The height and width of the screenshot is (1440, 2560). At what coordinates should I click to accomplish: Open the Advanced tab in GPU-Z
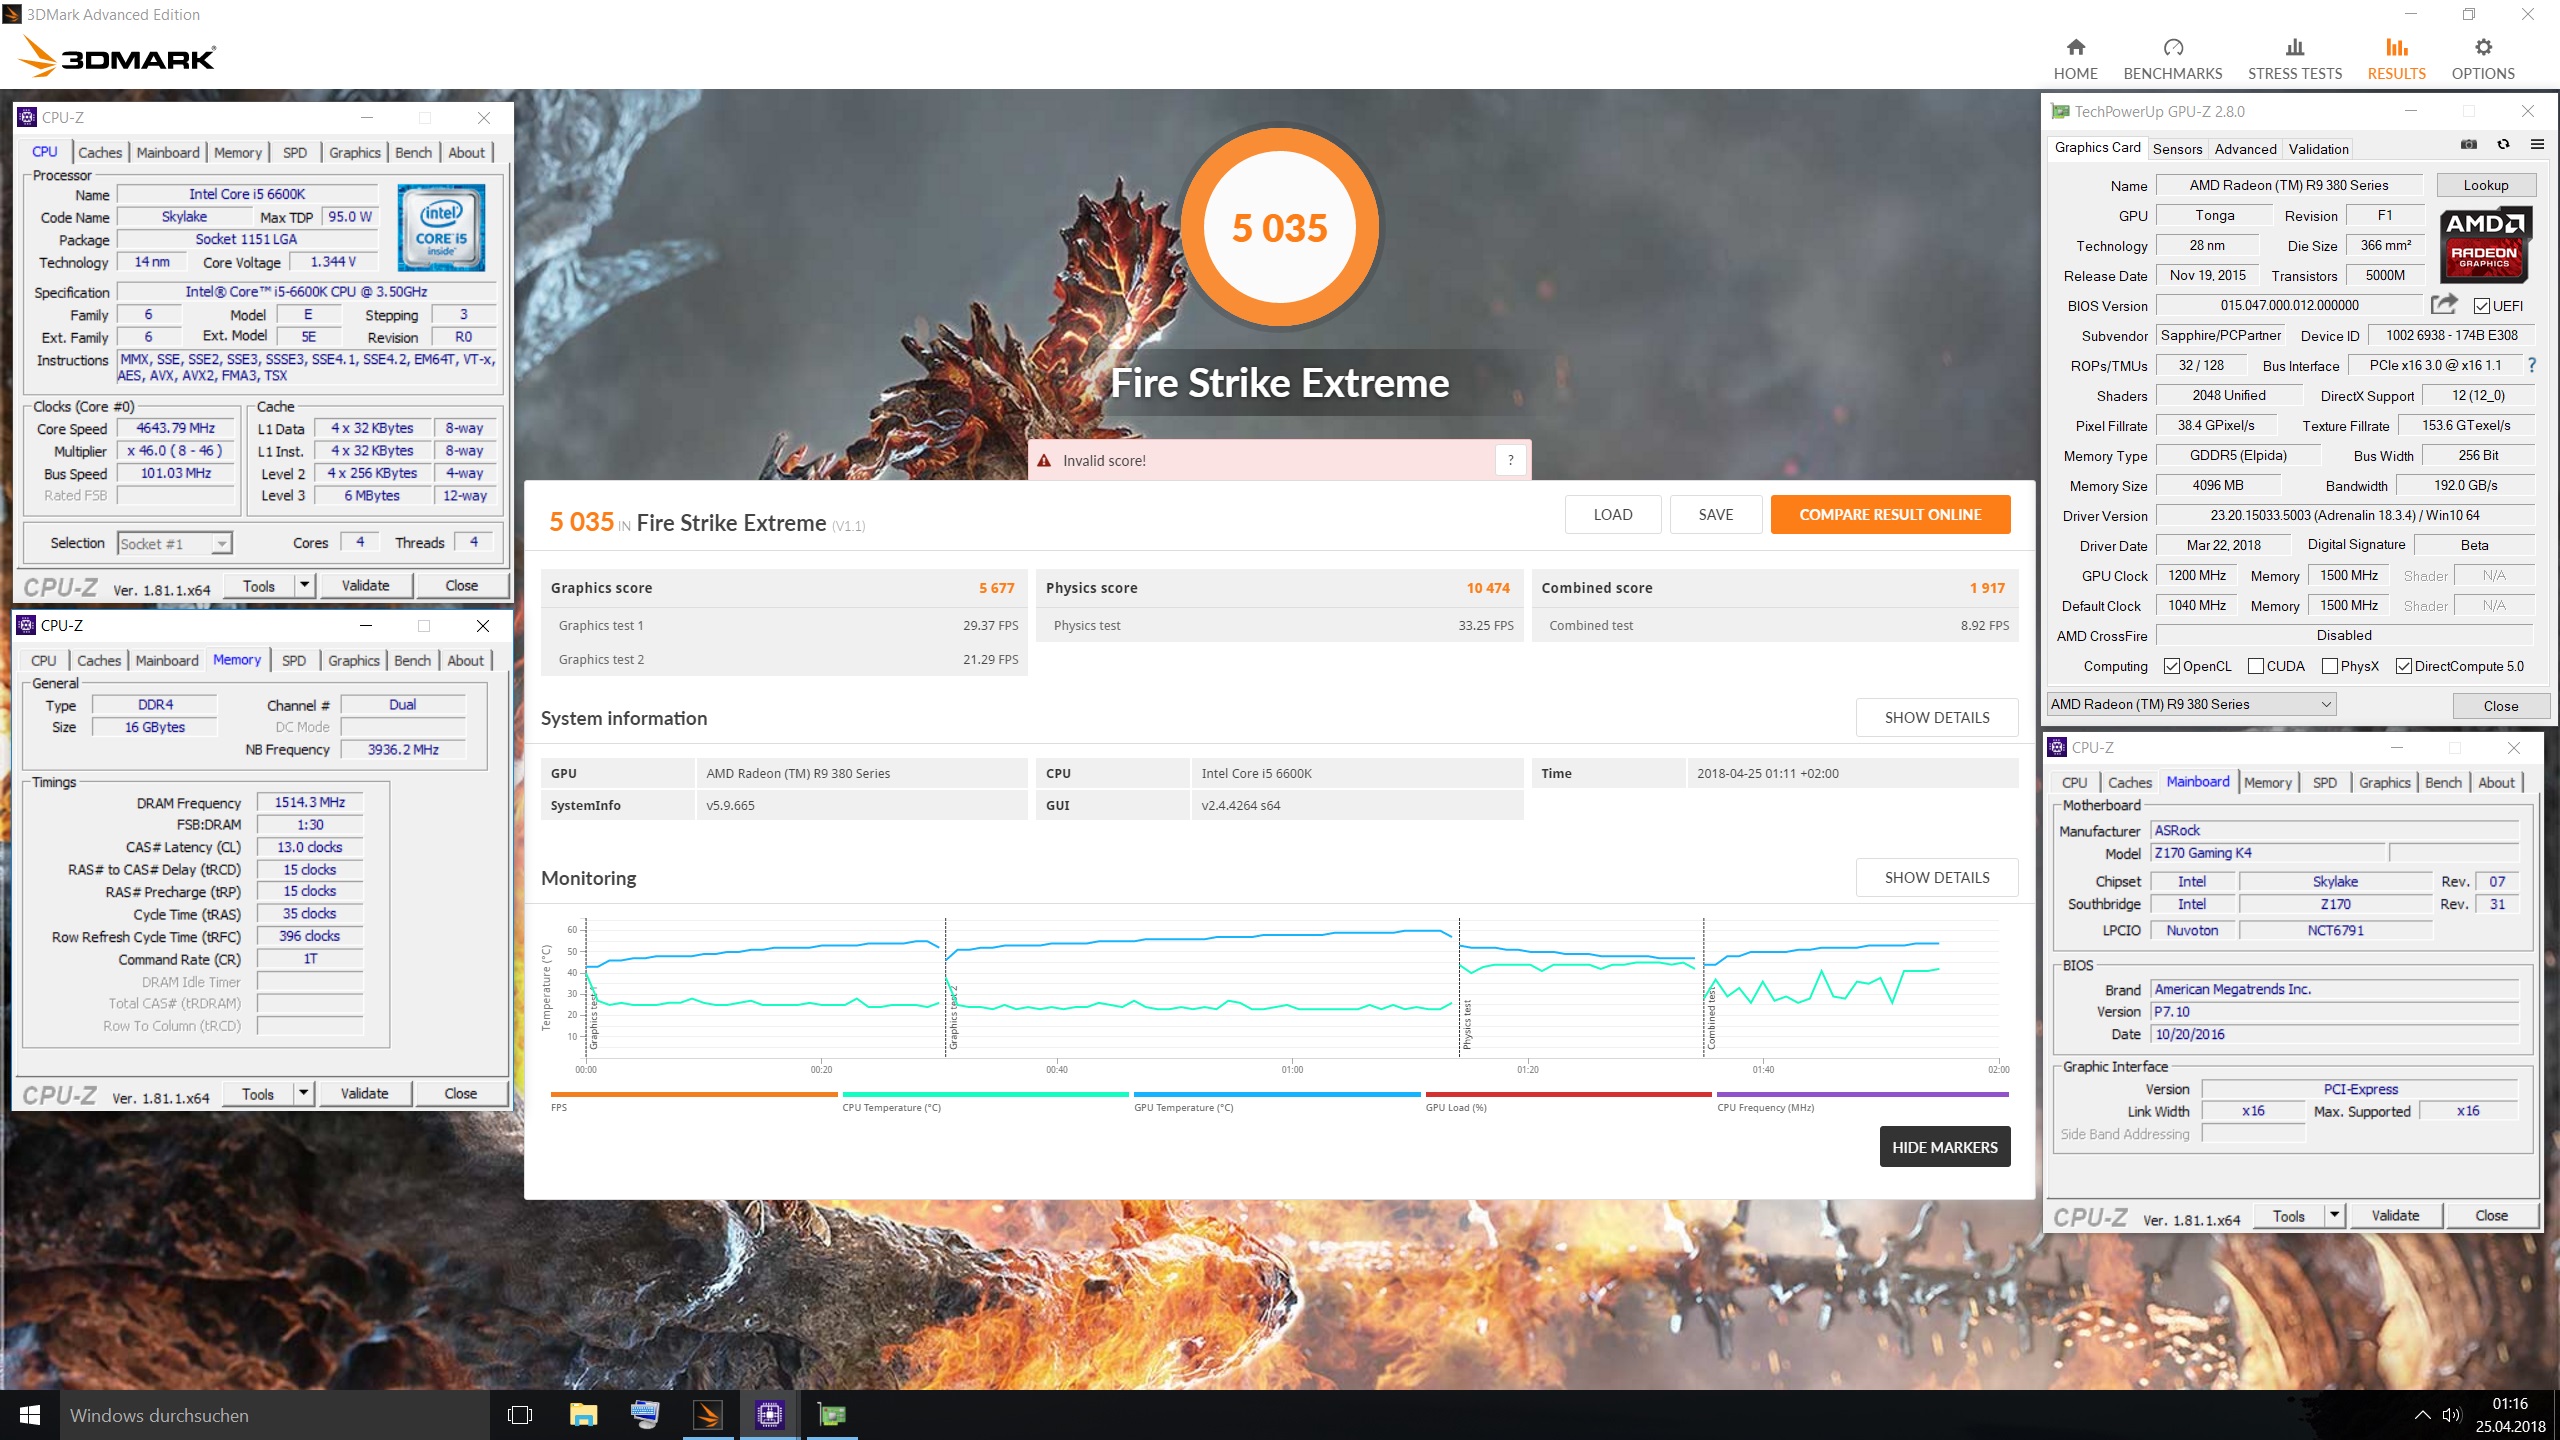(x=2245, y=149)
